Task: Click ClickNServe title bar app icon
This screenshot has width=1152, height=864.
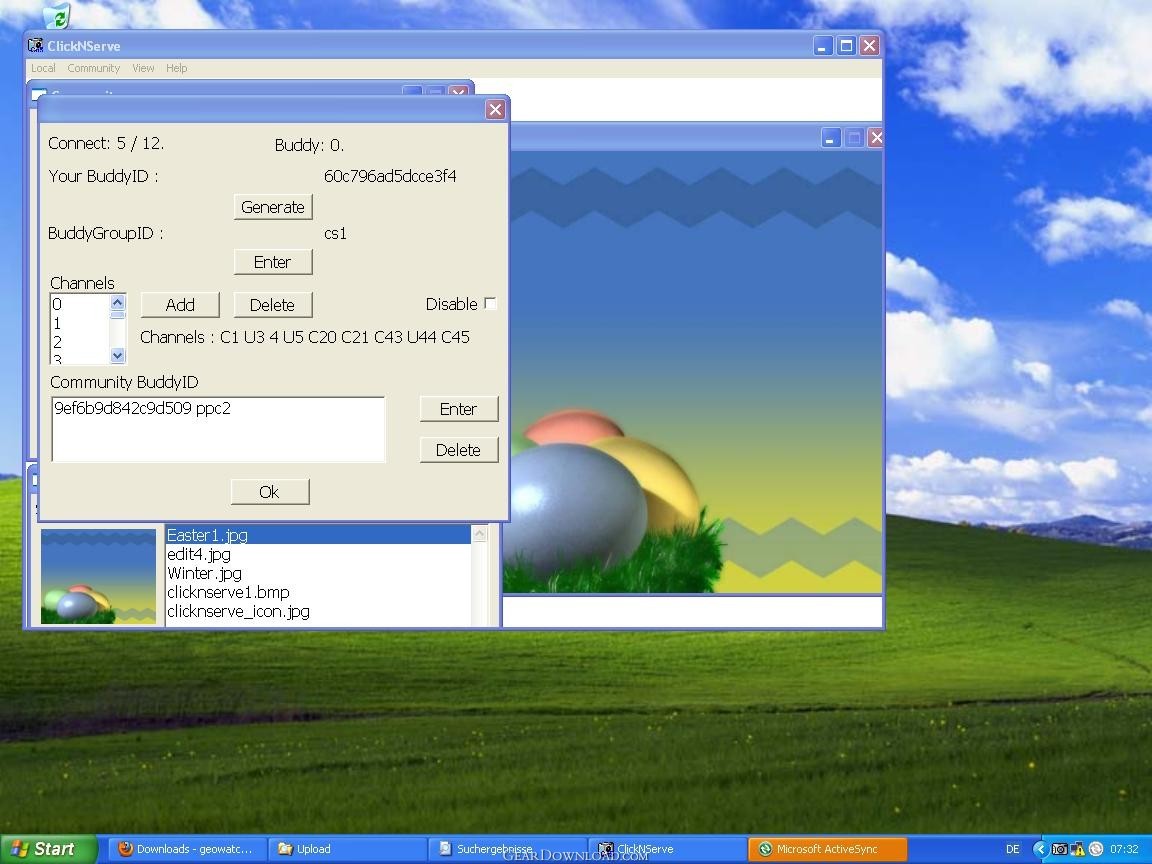Action: point(35,46)
